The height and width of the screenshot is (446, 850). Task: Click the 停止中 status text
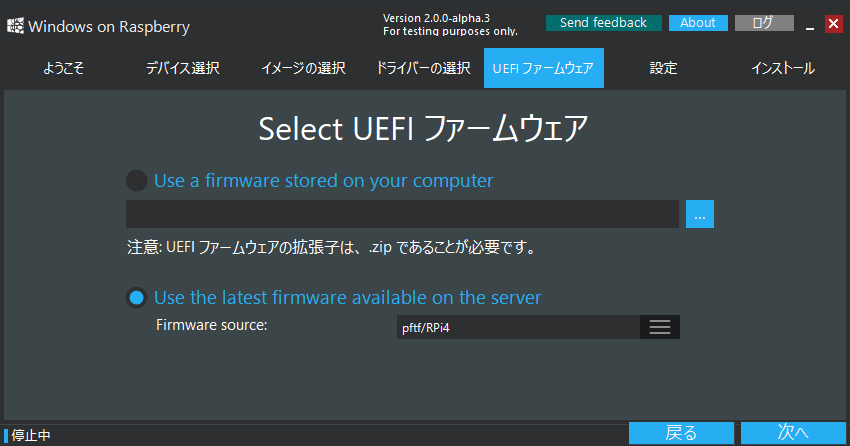click(31, 436)
